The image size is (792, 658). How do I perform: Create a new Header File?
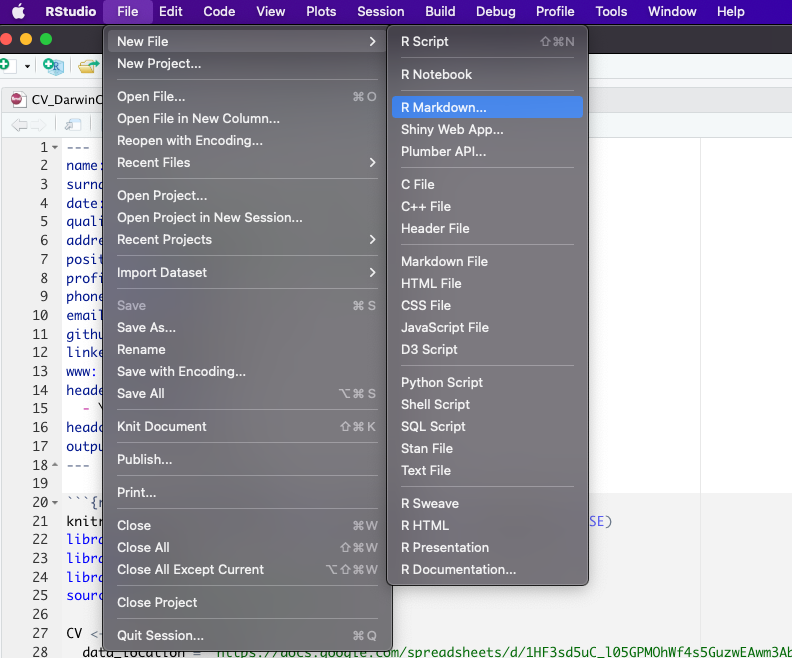[x=487, y=228]
